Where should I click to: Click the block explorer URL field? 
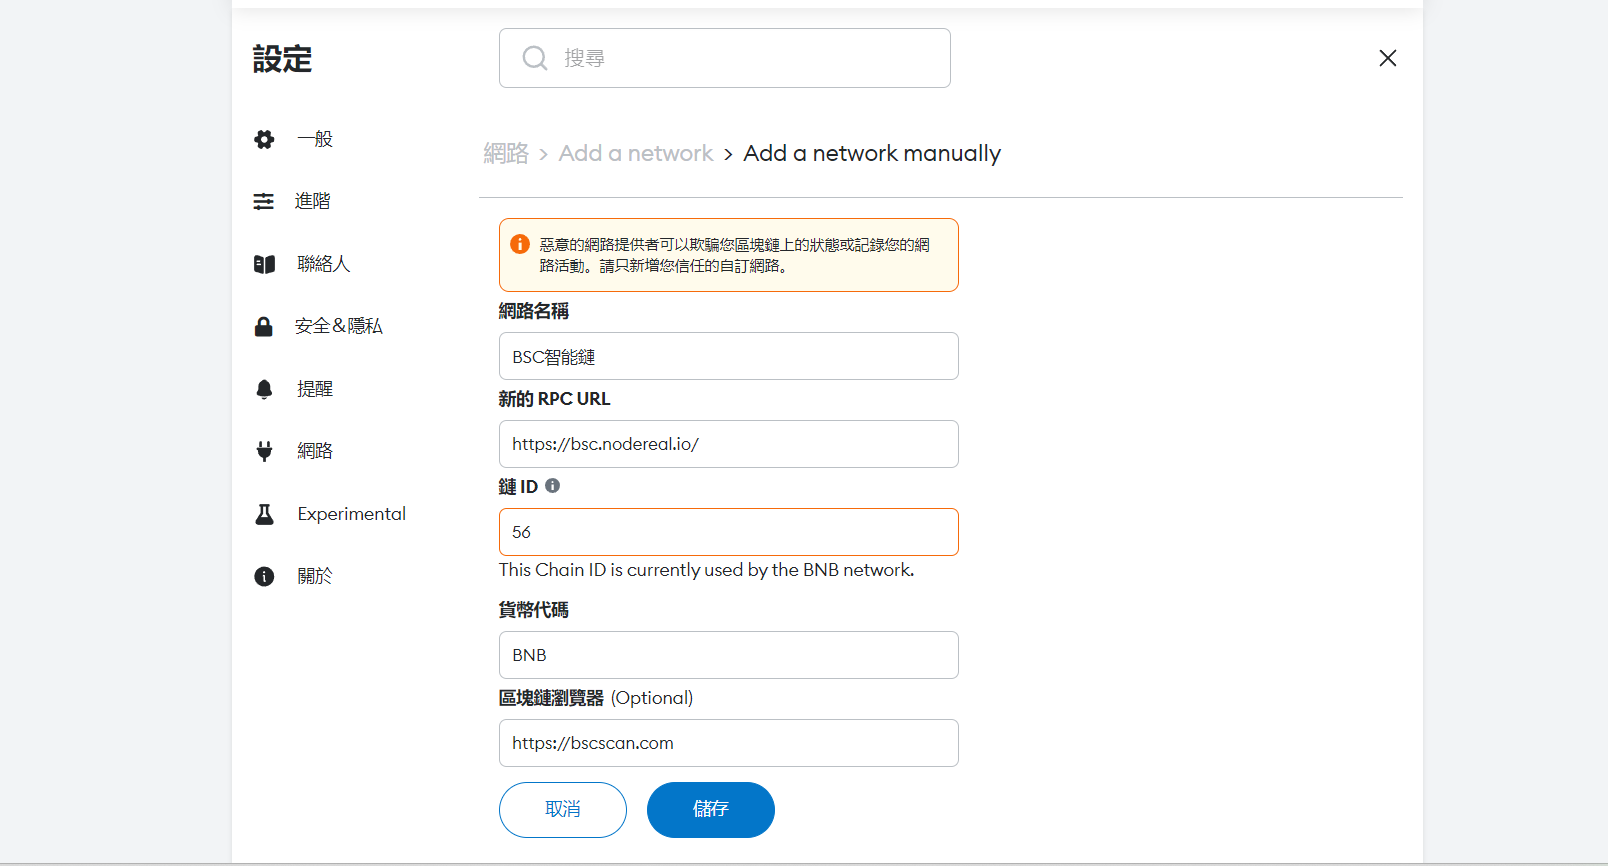[x=728, y=743]
